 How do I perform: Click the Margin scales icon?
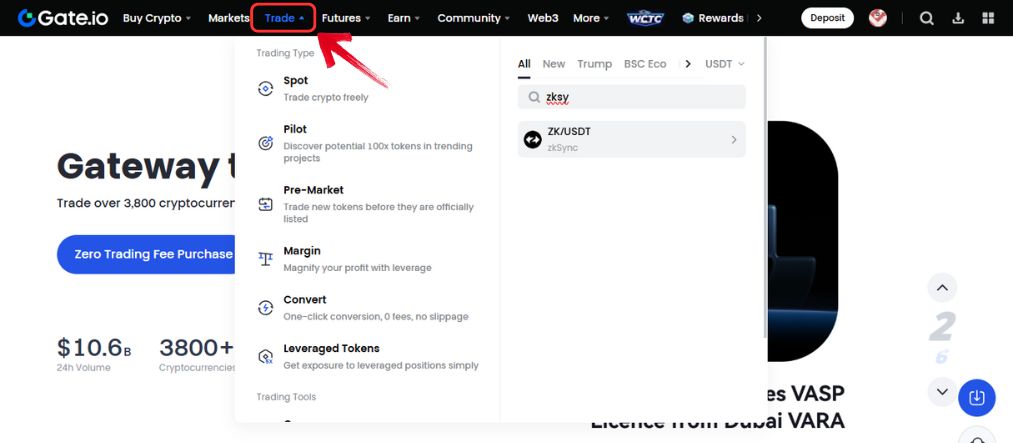point(266,259)
